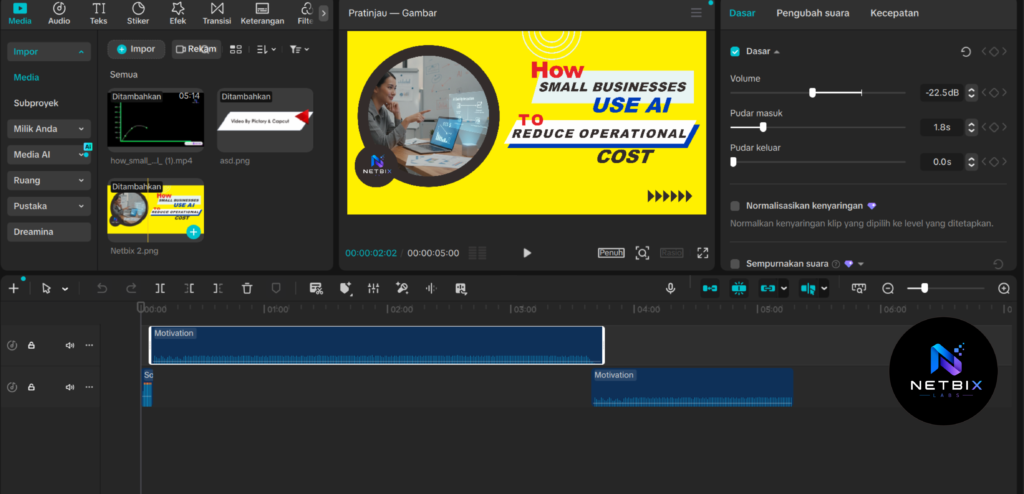Click the audio mixer sliders icon

(374, 288)
